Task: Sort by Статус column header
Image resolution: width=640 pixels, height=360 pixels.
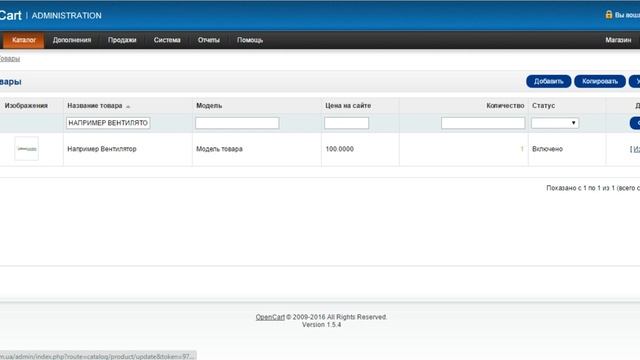Action: click(x=543, y=106)
